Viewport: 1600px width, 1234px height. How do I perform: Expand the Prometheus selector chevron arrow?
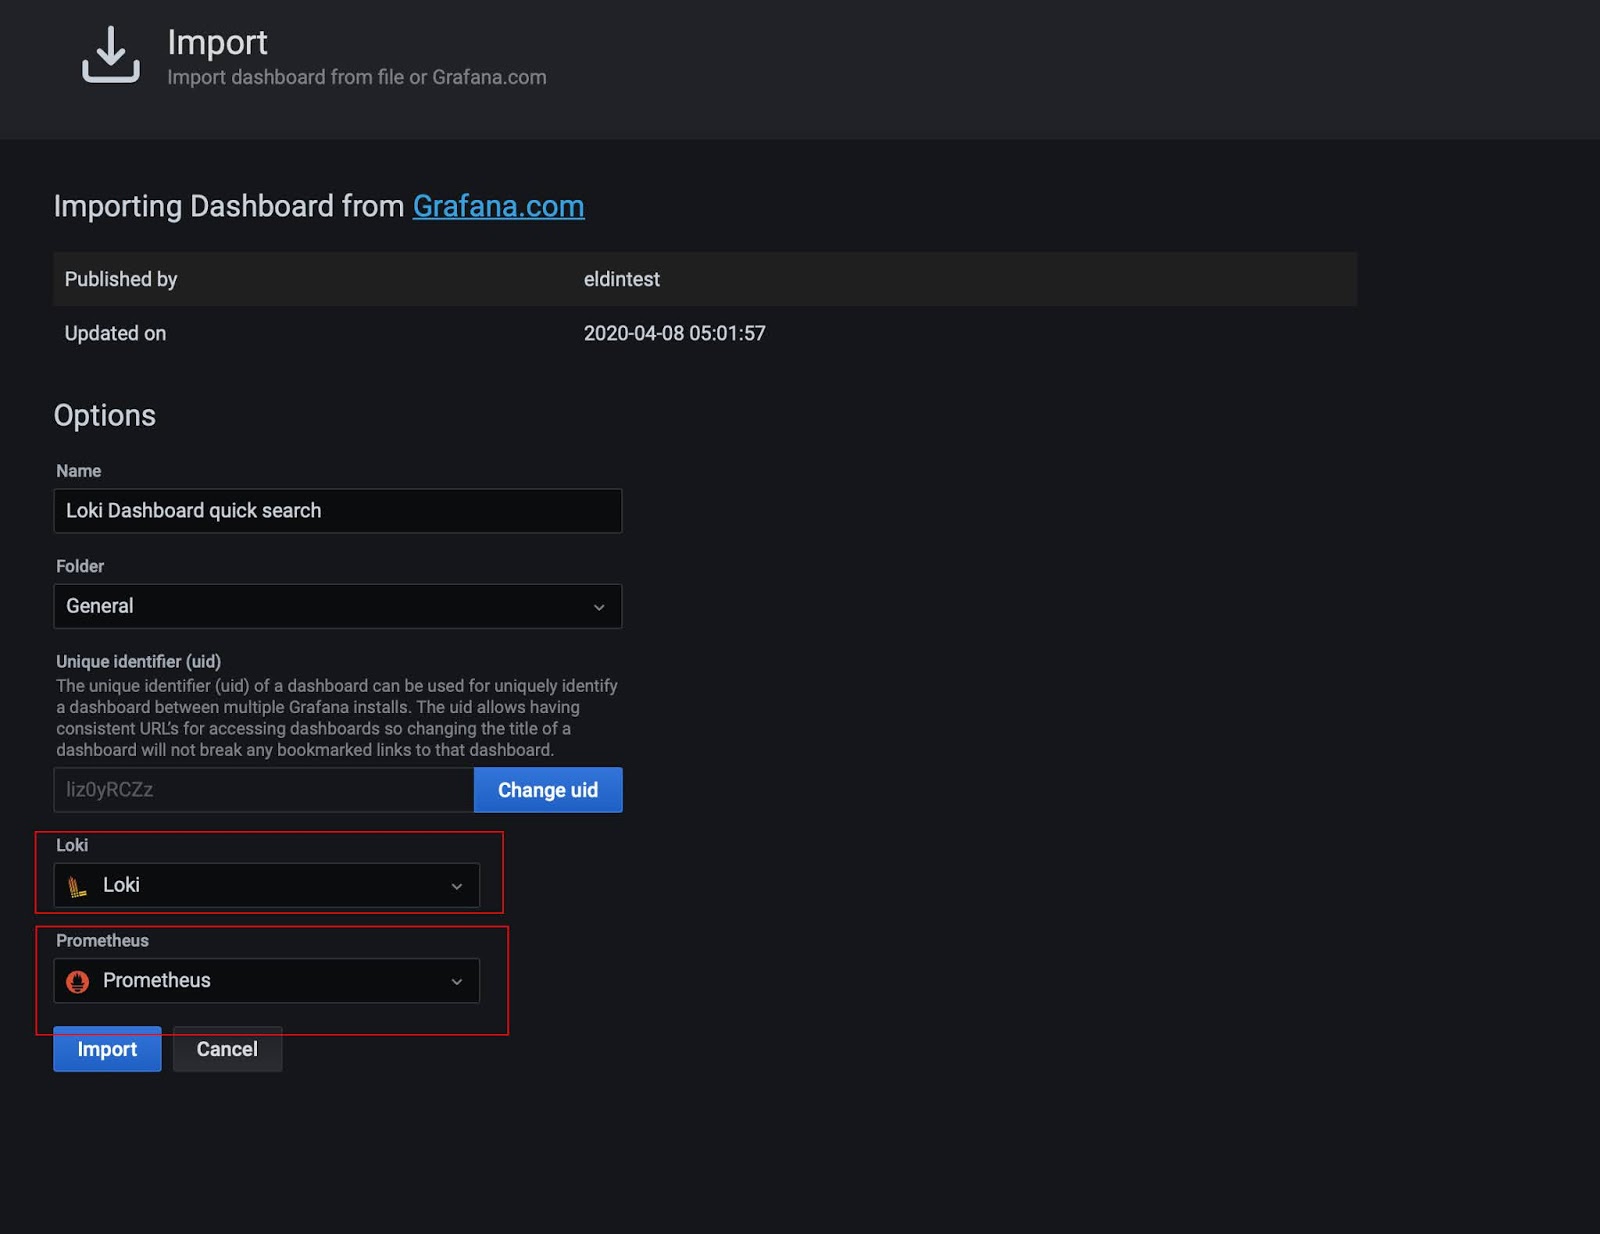[457, 982]
